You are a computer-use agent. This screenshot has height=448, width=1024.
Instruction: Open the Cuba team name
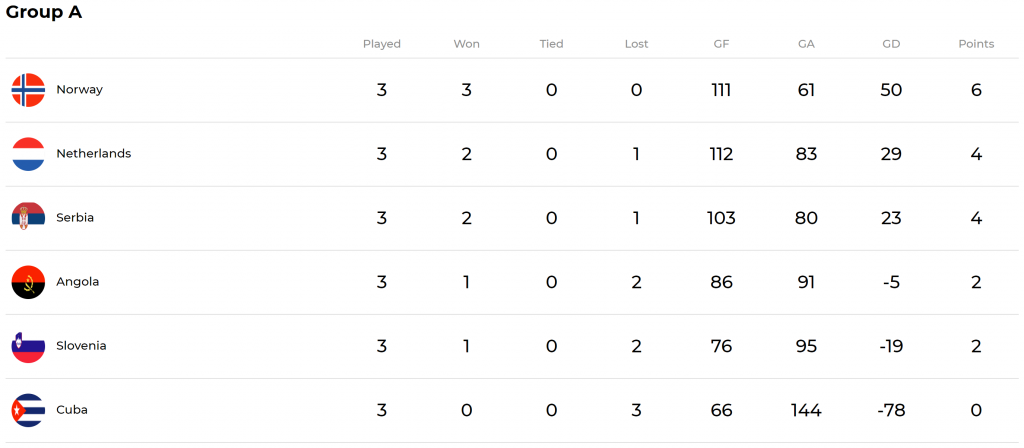point(72,409)
